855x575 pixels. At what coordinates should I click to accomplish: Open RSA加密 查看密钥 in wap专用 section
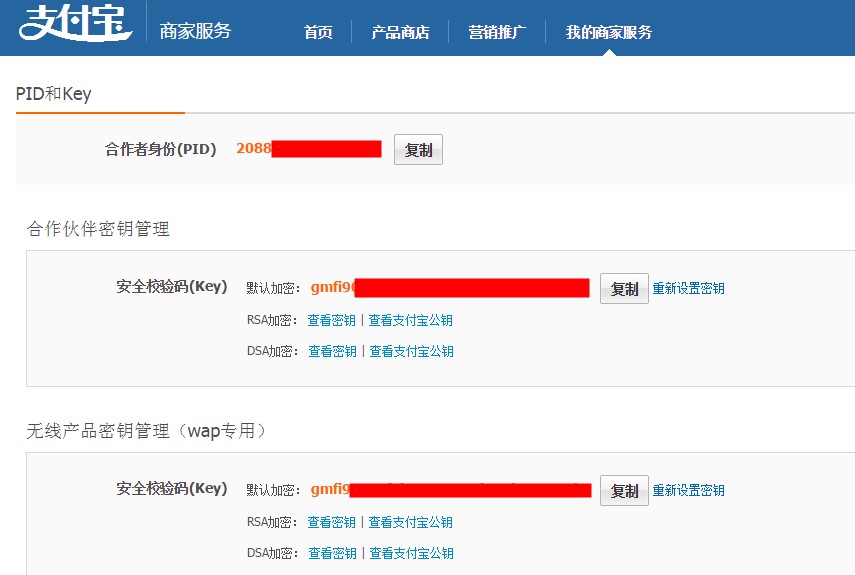coord(332,522)
